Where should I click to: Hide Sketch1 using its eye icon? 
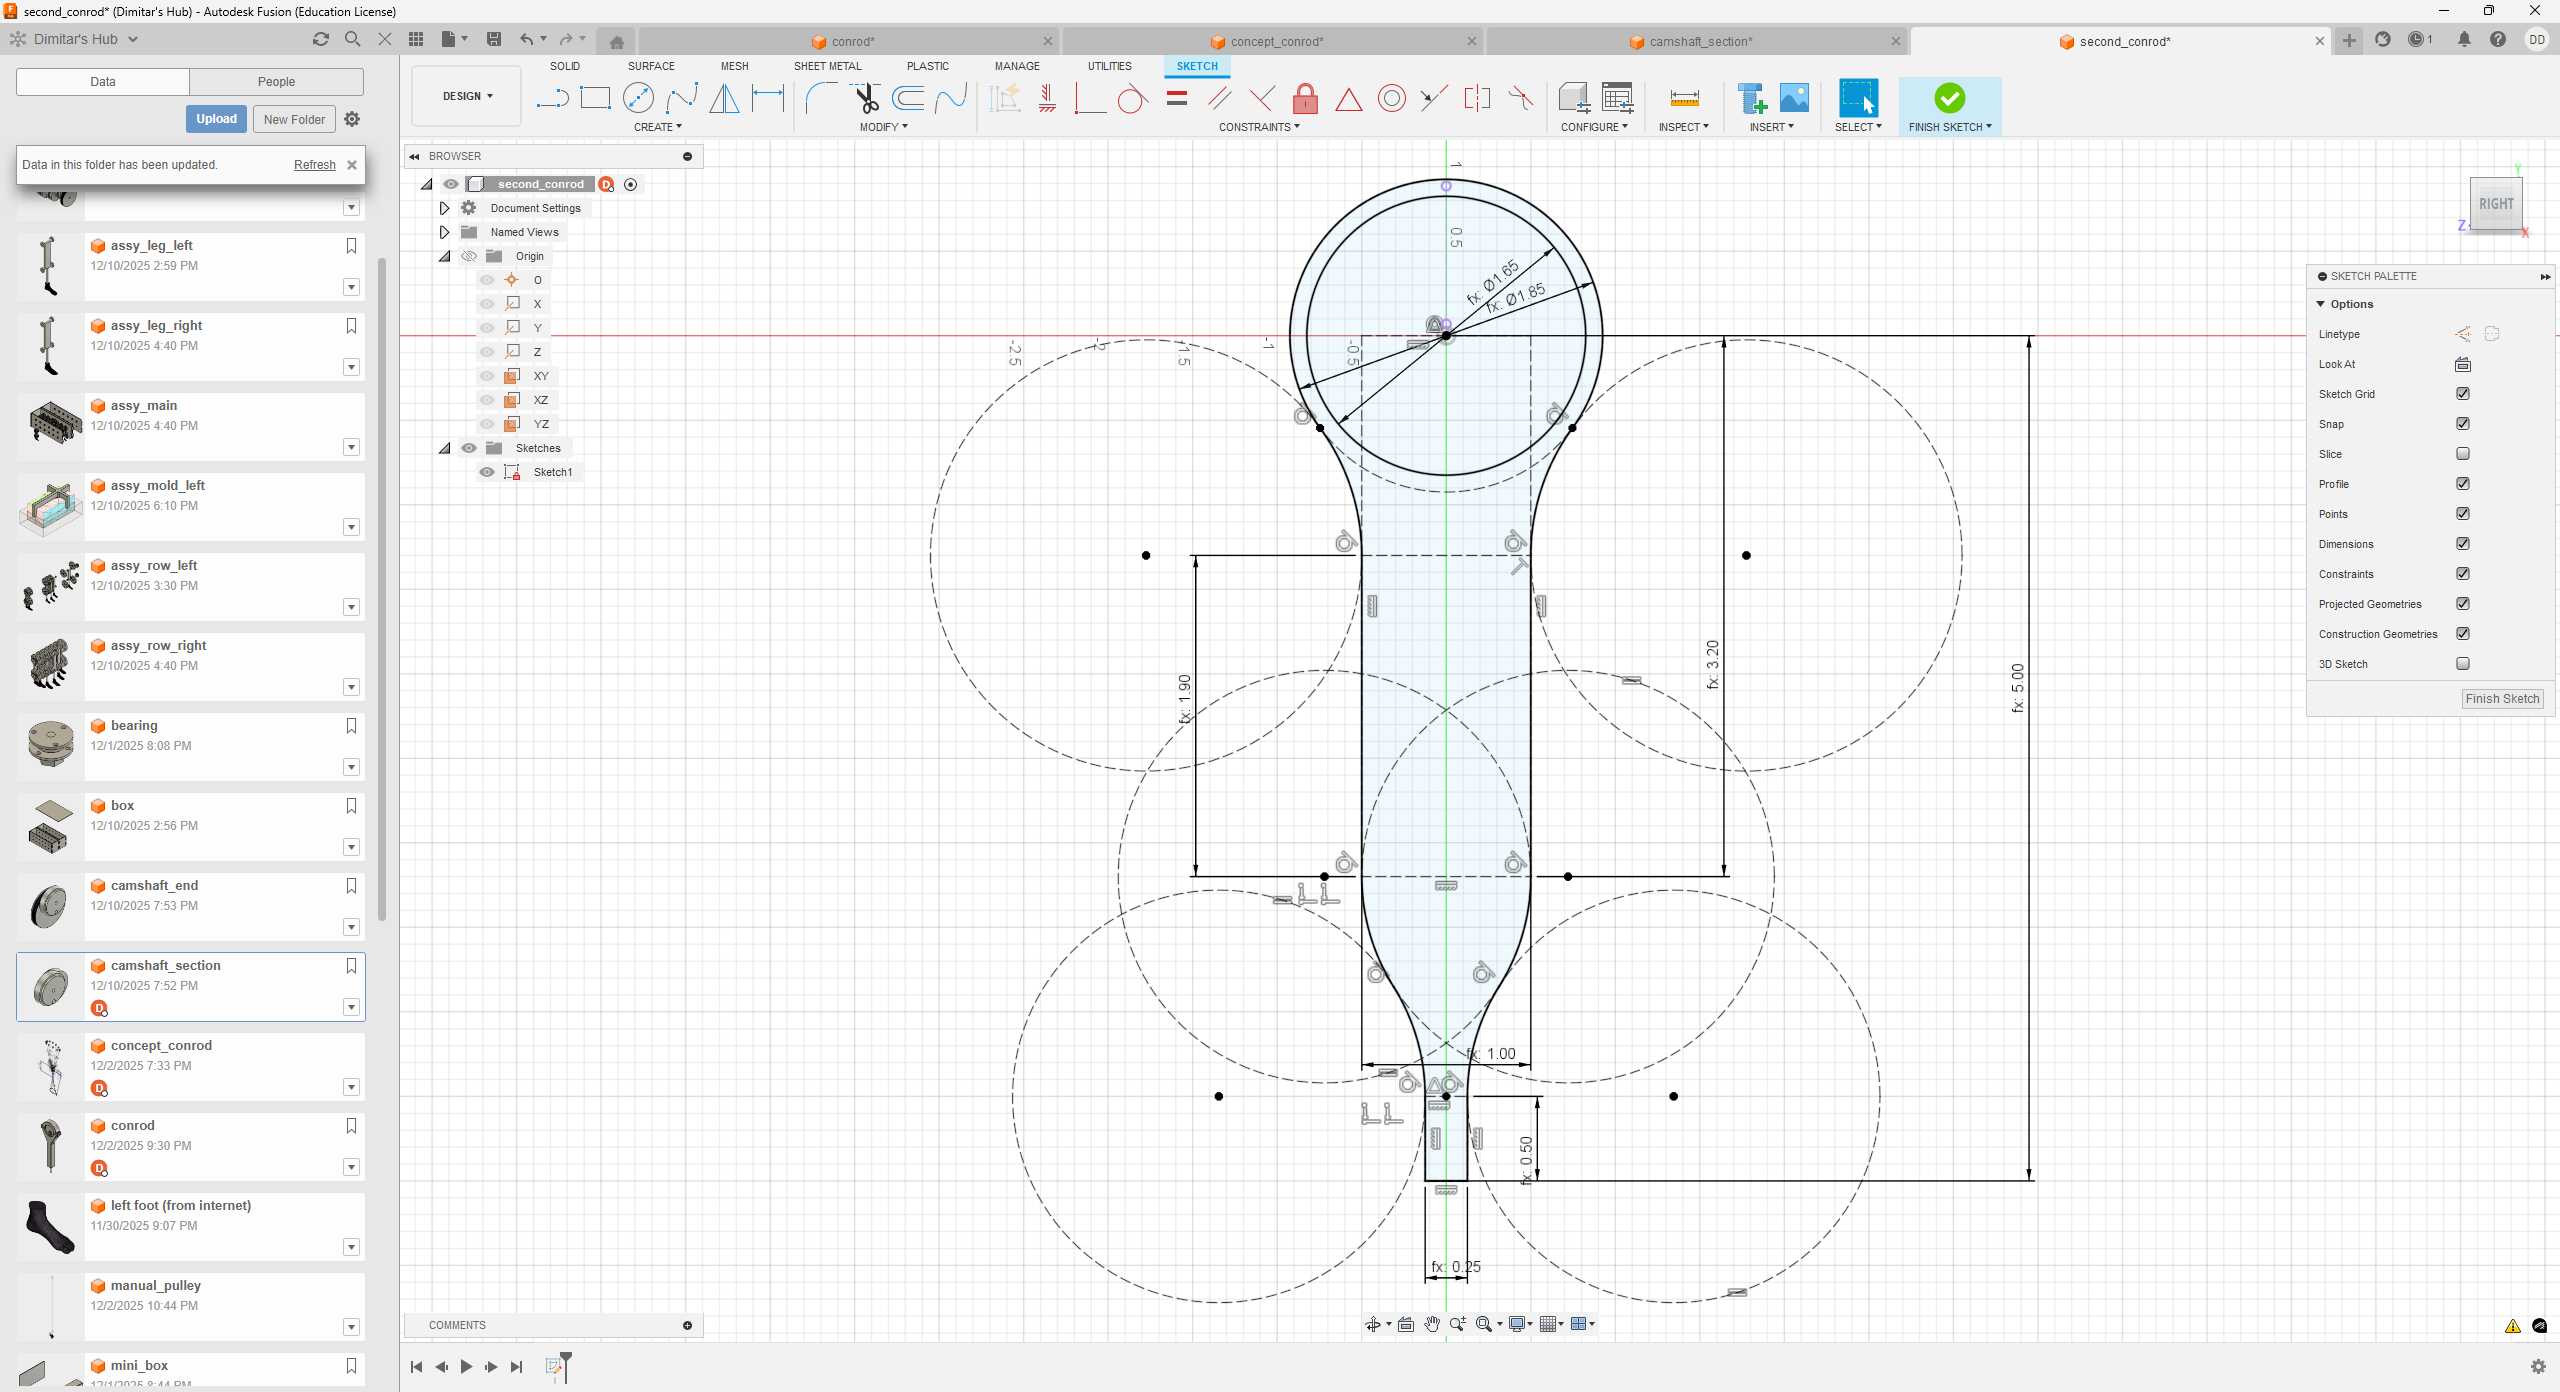click(487, 471)
